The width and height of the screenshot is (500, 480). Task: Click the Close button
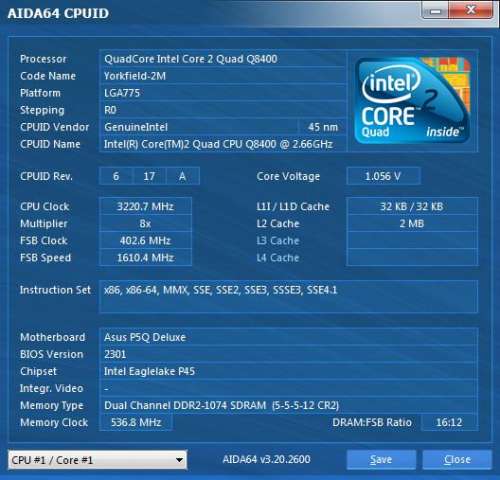[x=457, y=460]
